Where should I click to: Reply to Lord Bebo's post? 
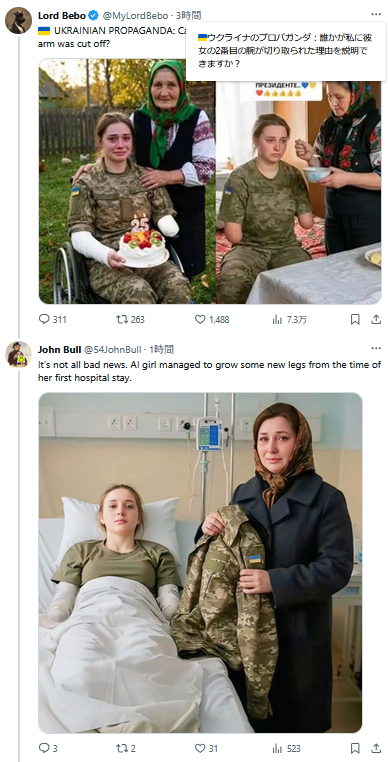[52, 319]
